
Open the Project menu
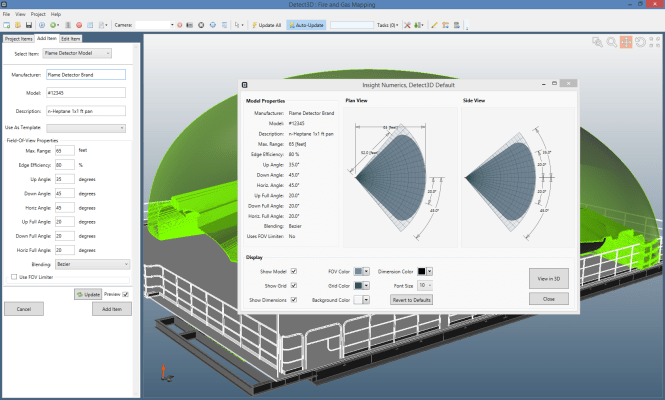click(38, 14)
